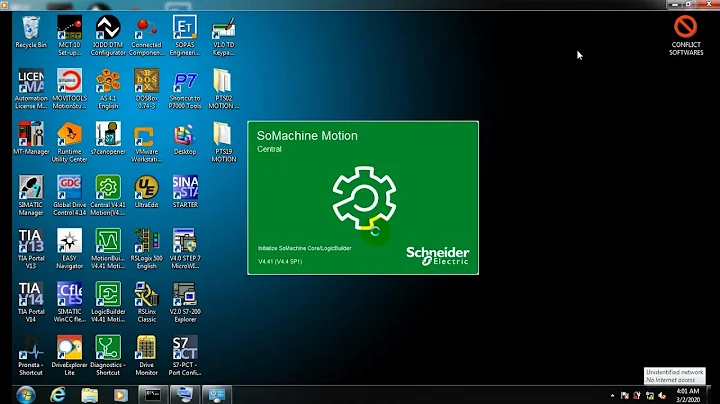The image size is (720, 404).
Task: Launch SINAMICS STARTER icon
Action: pos(185,191)
